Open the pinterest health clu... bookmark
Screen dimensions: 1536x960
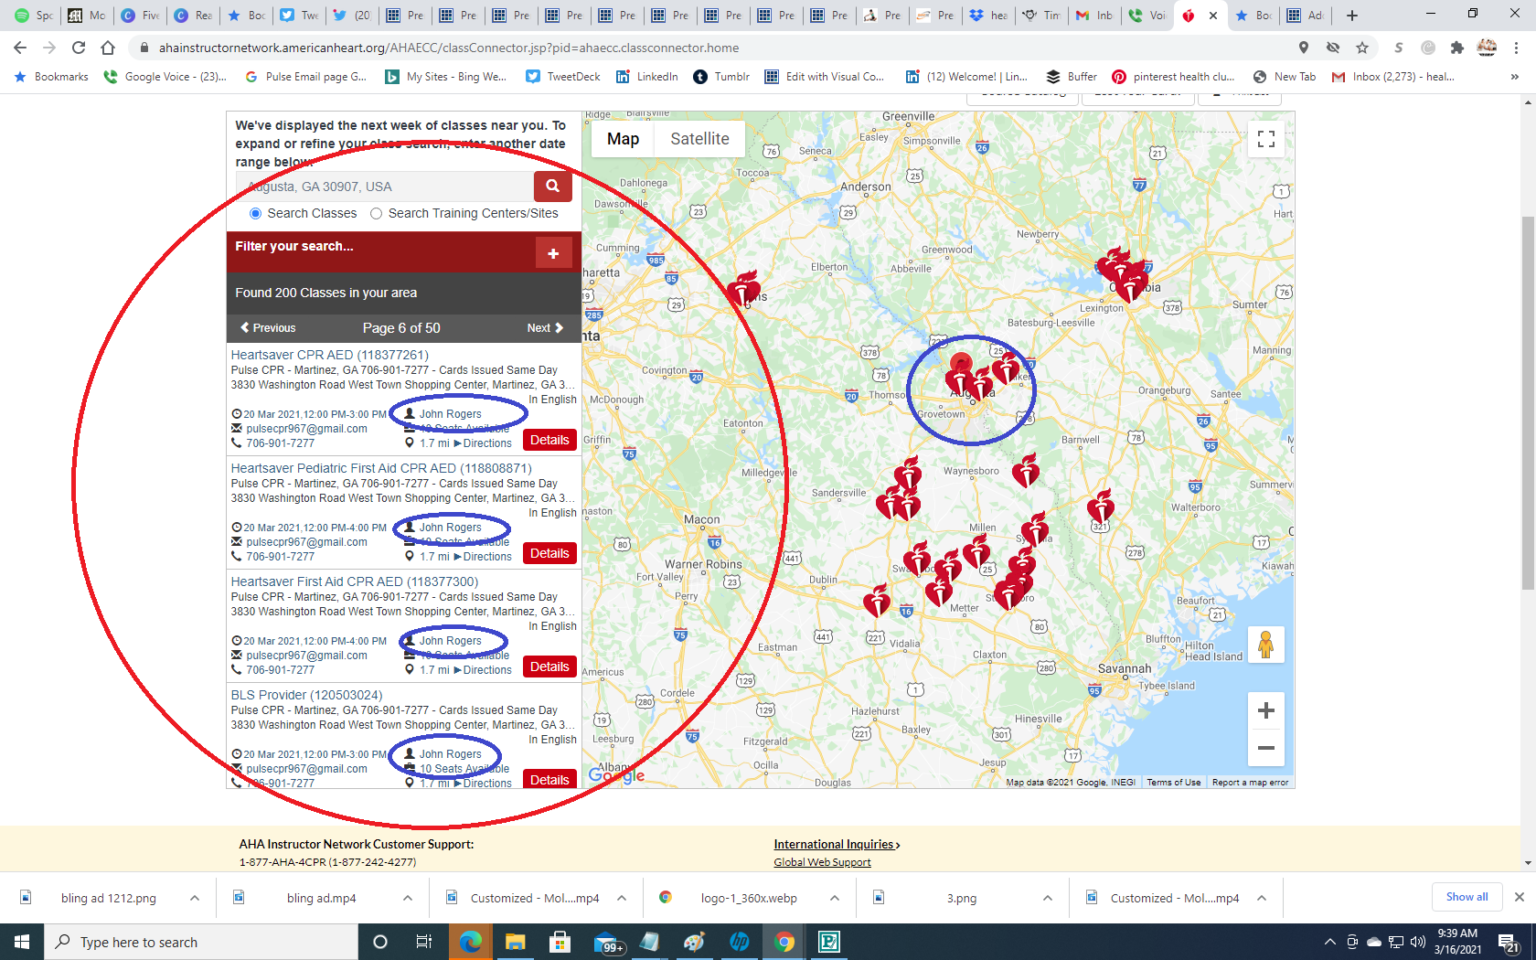pos(1173,76)
